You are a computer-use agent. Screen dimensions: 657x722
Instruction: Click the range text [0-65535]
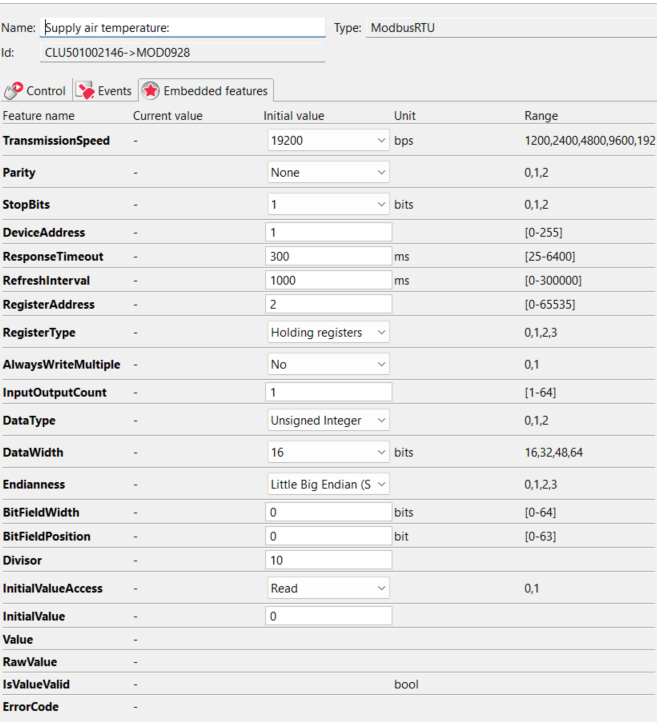pos(550,304)
